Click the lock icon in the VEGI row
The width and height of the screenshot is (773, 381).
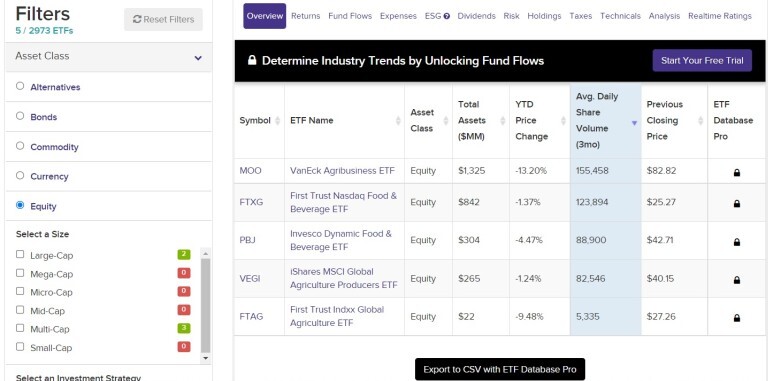click(737, 280)
